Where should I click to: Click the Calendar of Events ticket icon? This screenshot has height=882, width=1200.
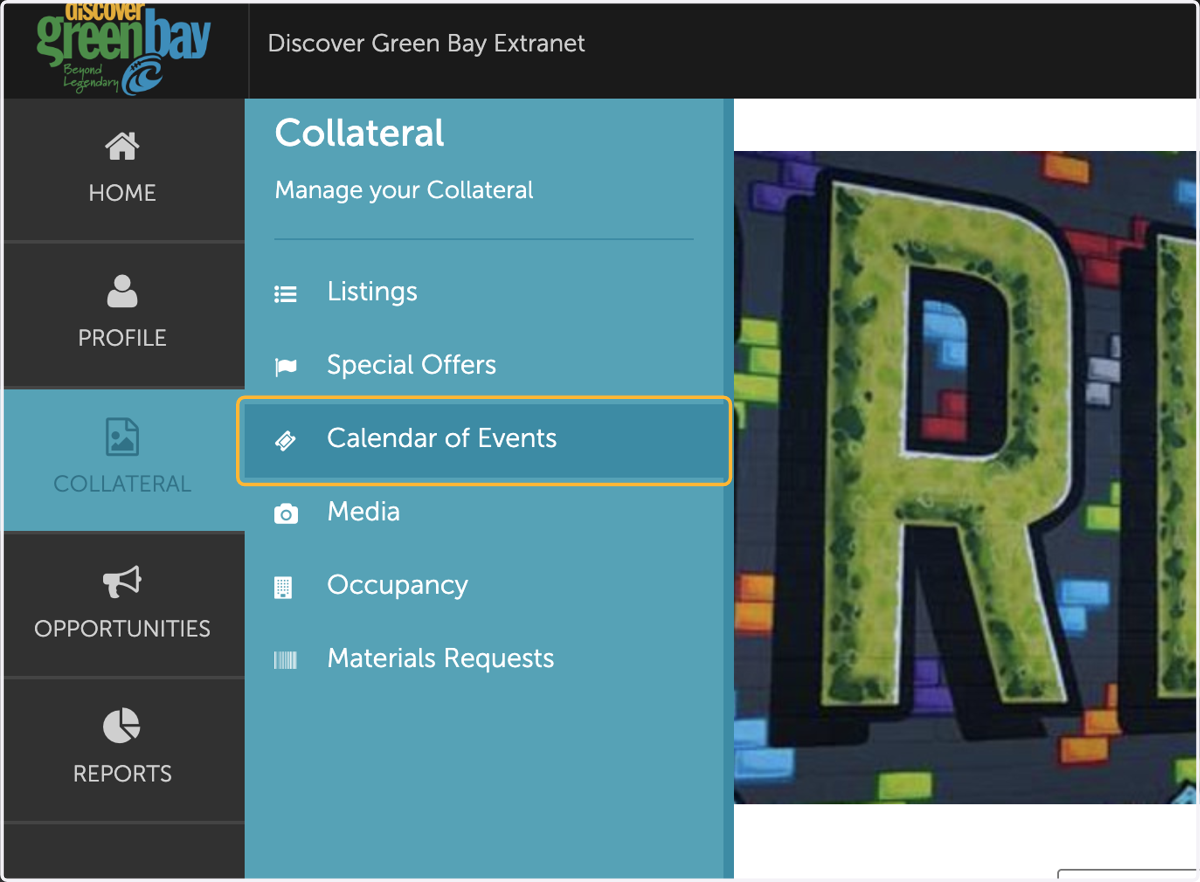pos(286,441)
